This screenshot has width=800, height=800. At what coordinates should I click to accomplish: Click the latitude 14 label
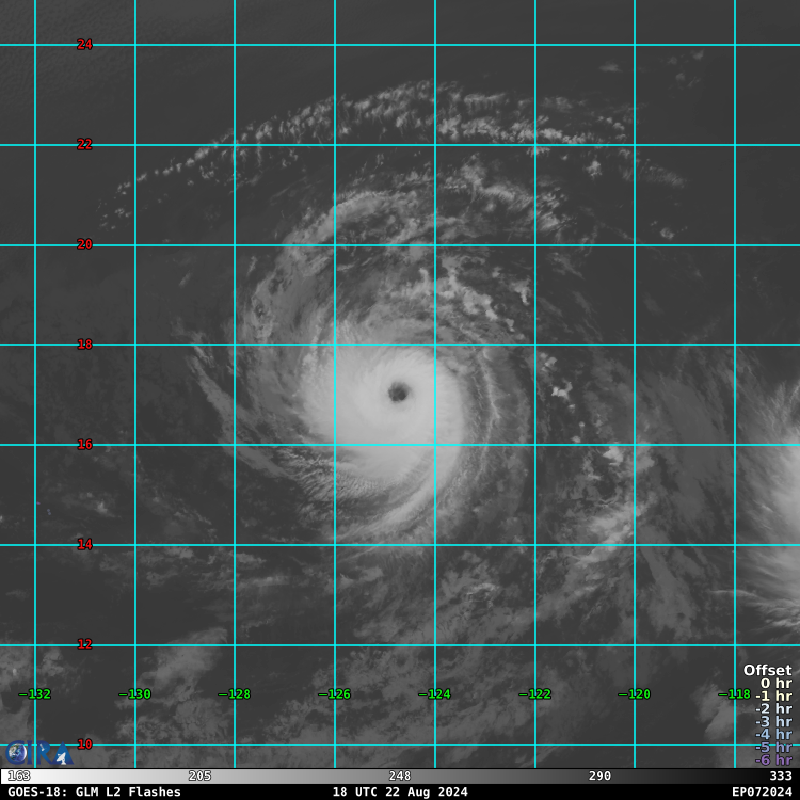85,545
